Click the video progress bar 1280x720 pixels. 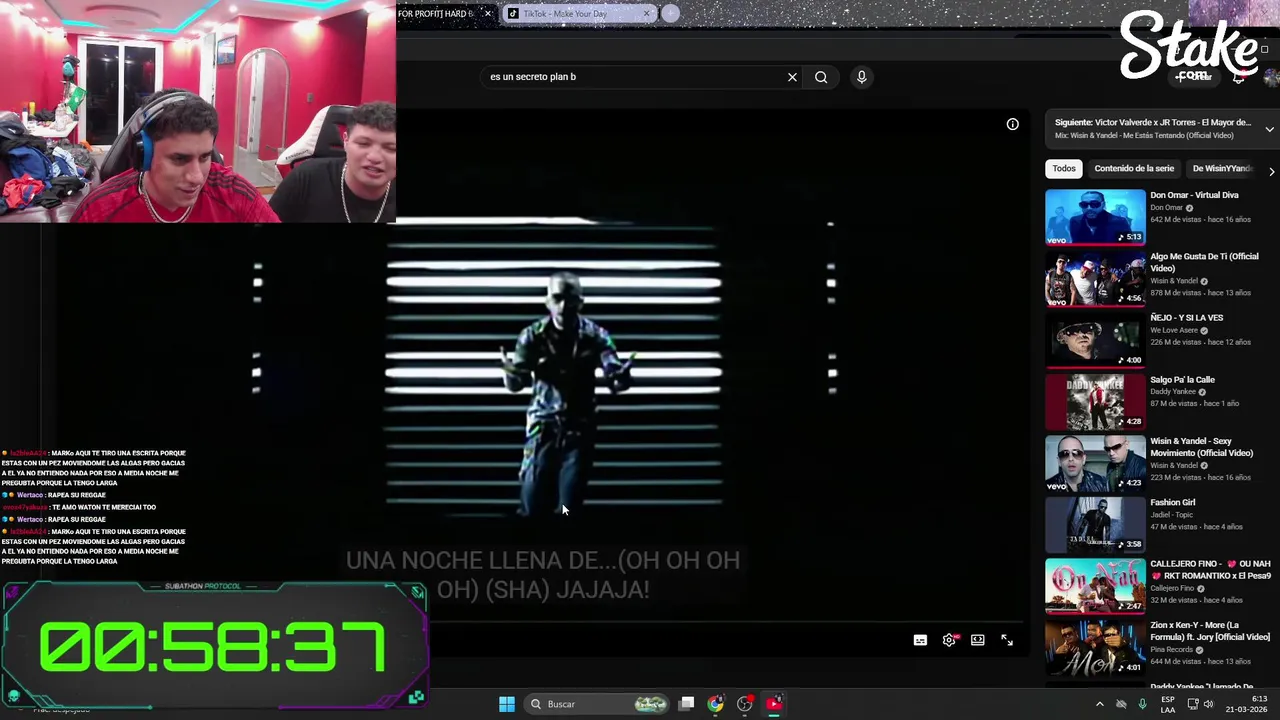[725, 622]
